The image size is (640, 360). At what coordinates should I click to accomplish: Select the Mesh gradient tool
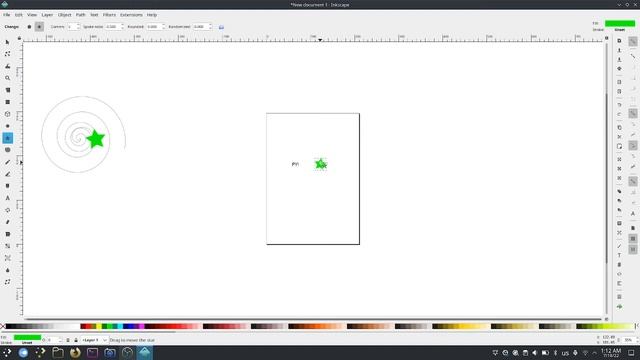[x=7, y=258]
